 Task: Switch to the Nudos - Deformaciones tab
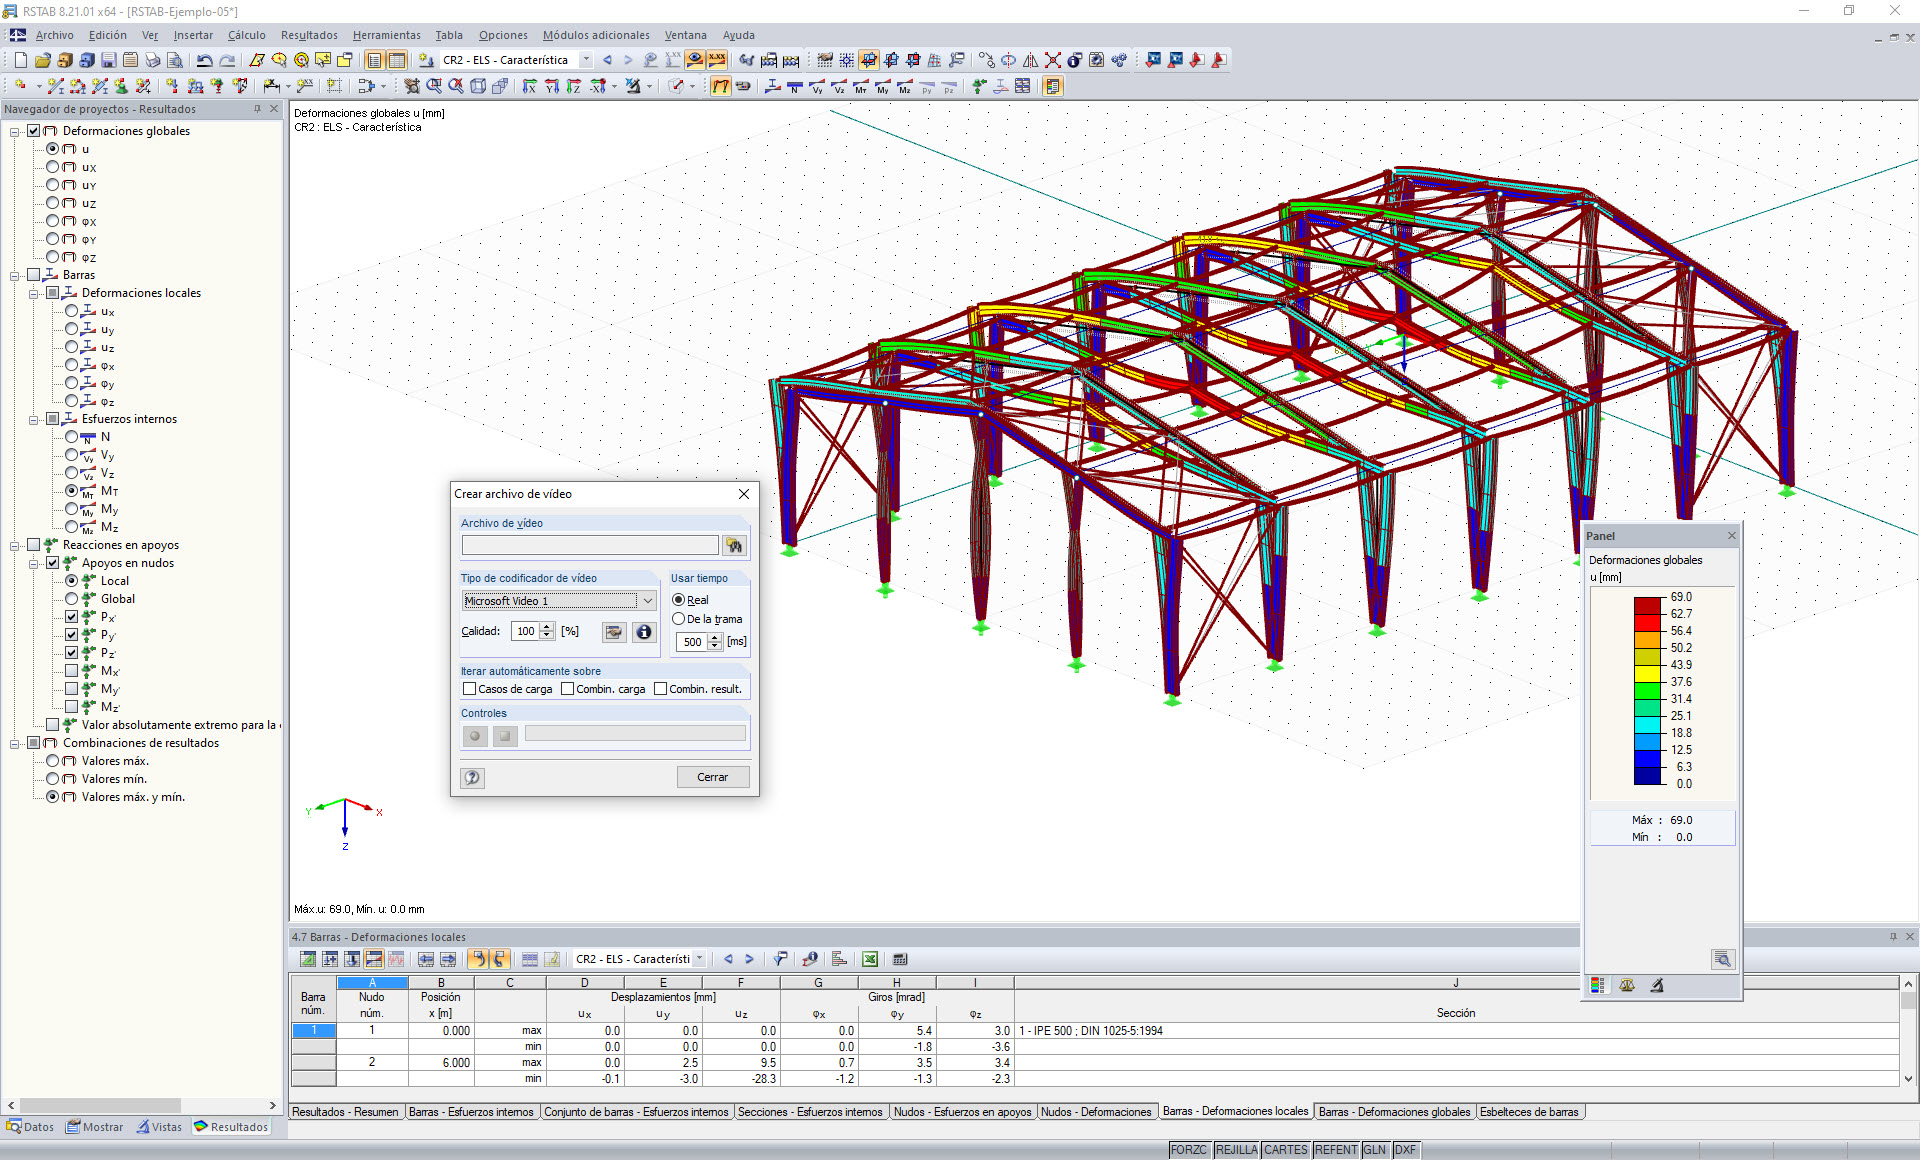1096,1112
